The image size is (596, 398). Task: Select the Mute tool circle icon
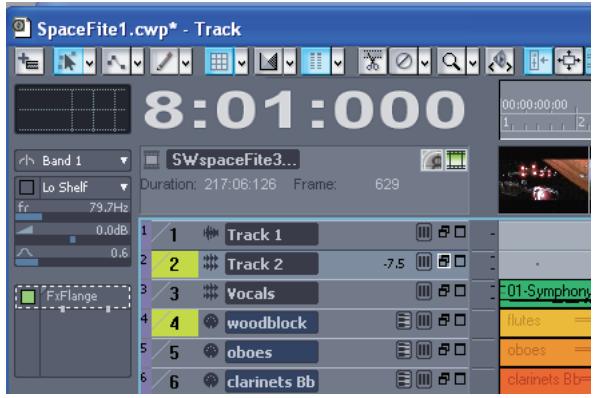tap(403, 61)
